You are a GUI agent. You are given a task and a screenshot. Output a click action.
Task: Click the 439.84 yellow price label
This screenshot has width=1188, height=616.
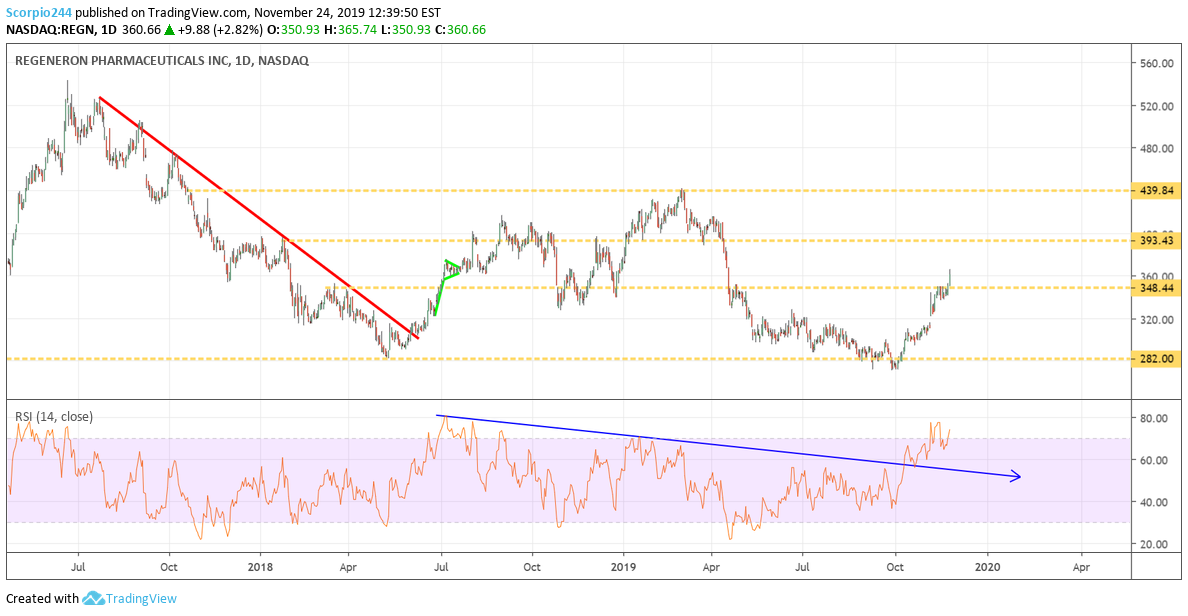pyautogui.click(x=1156, y=190)
